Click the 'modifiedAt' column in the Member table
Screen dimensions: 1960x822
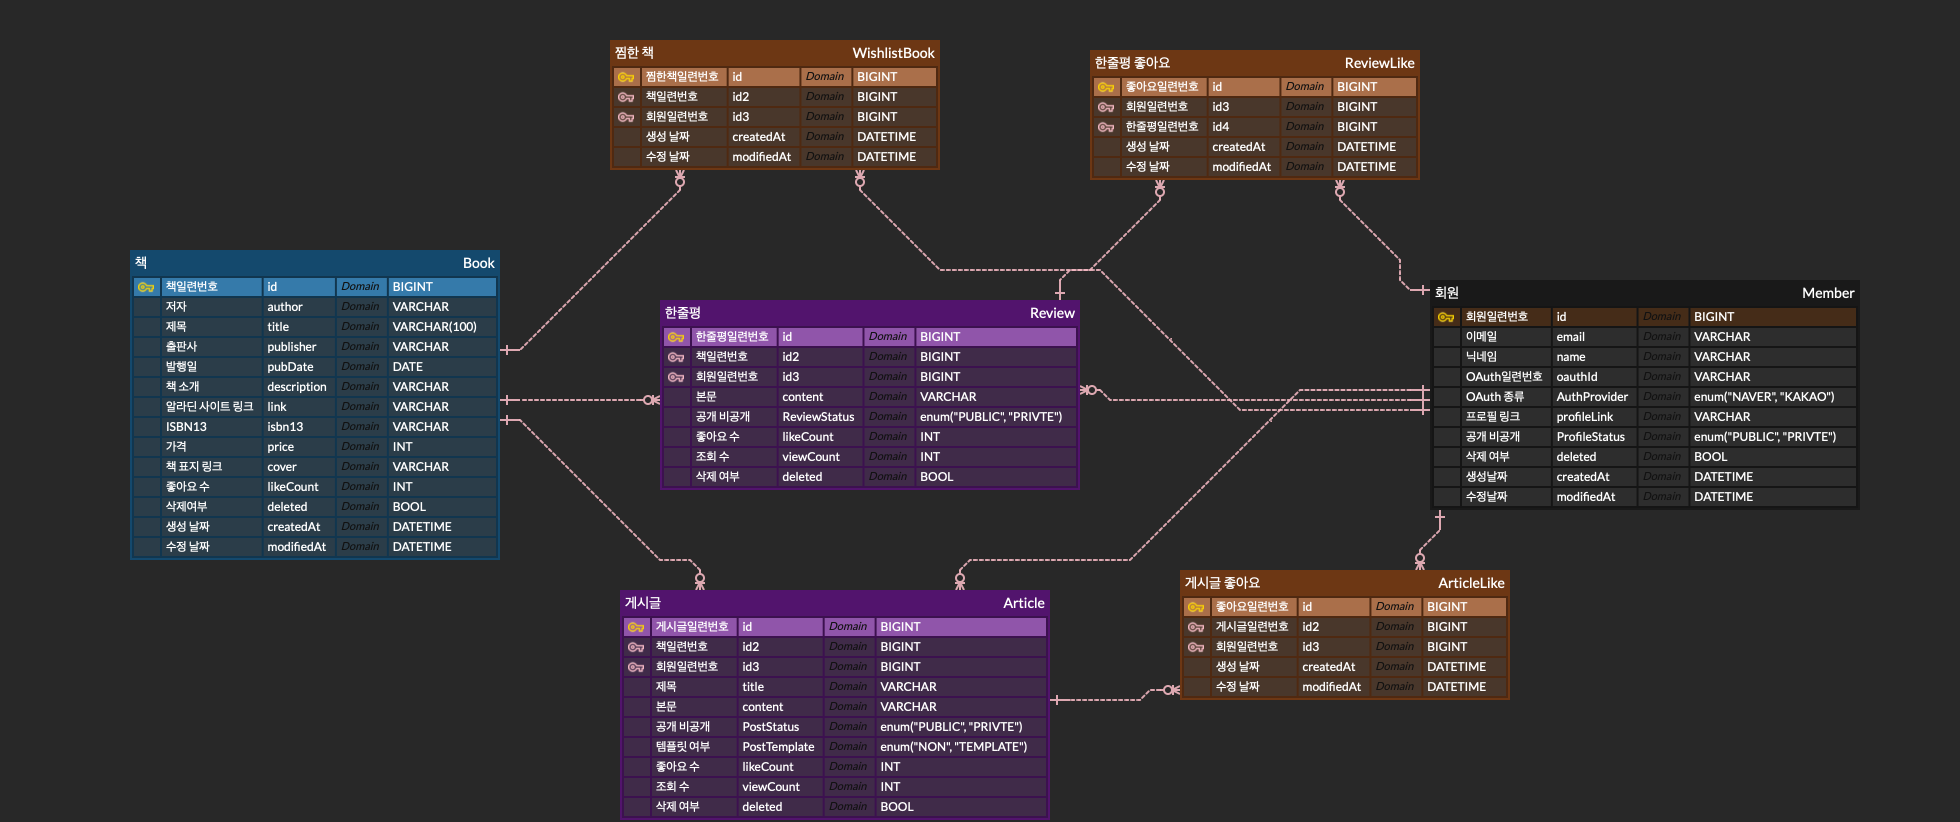coord(1594,497)
